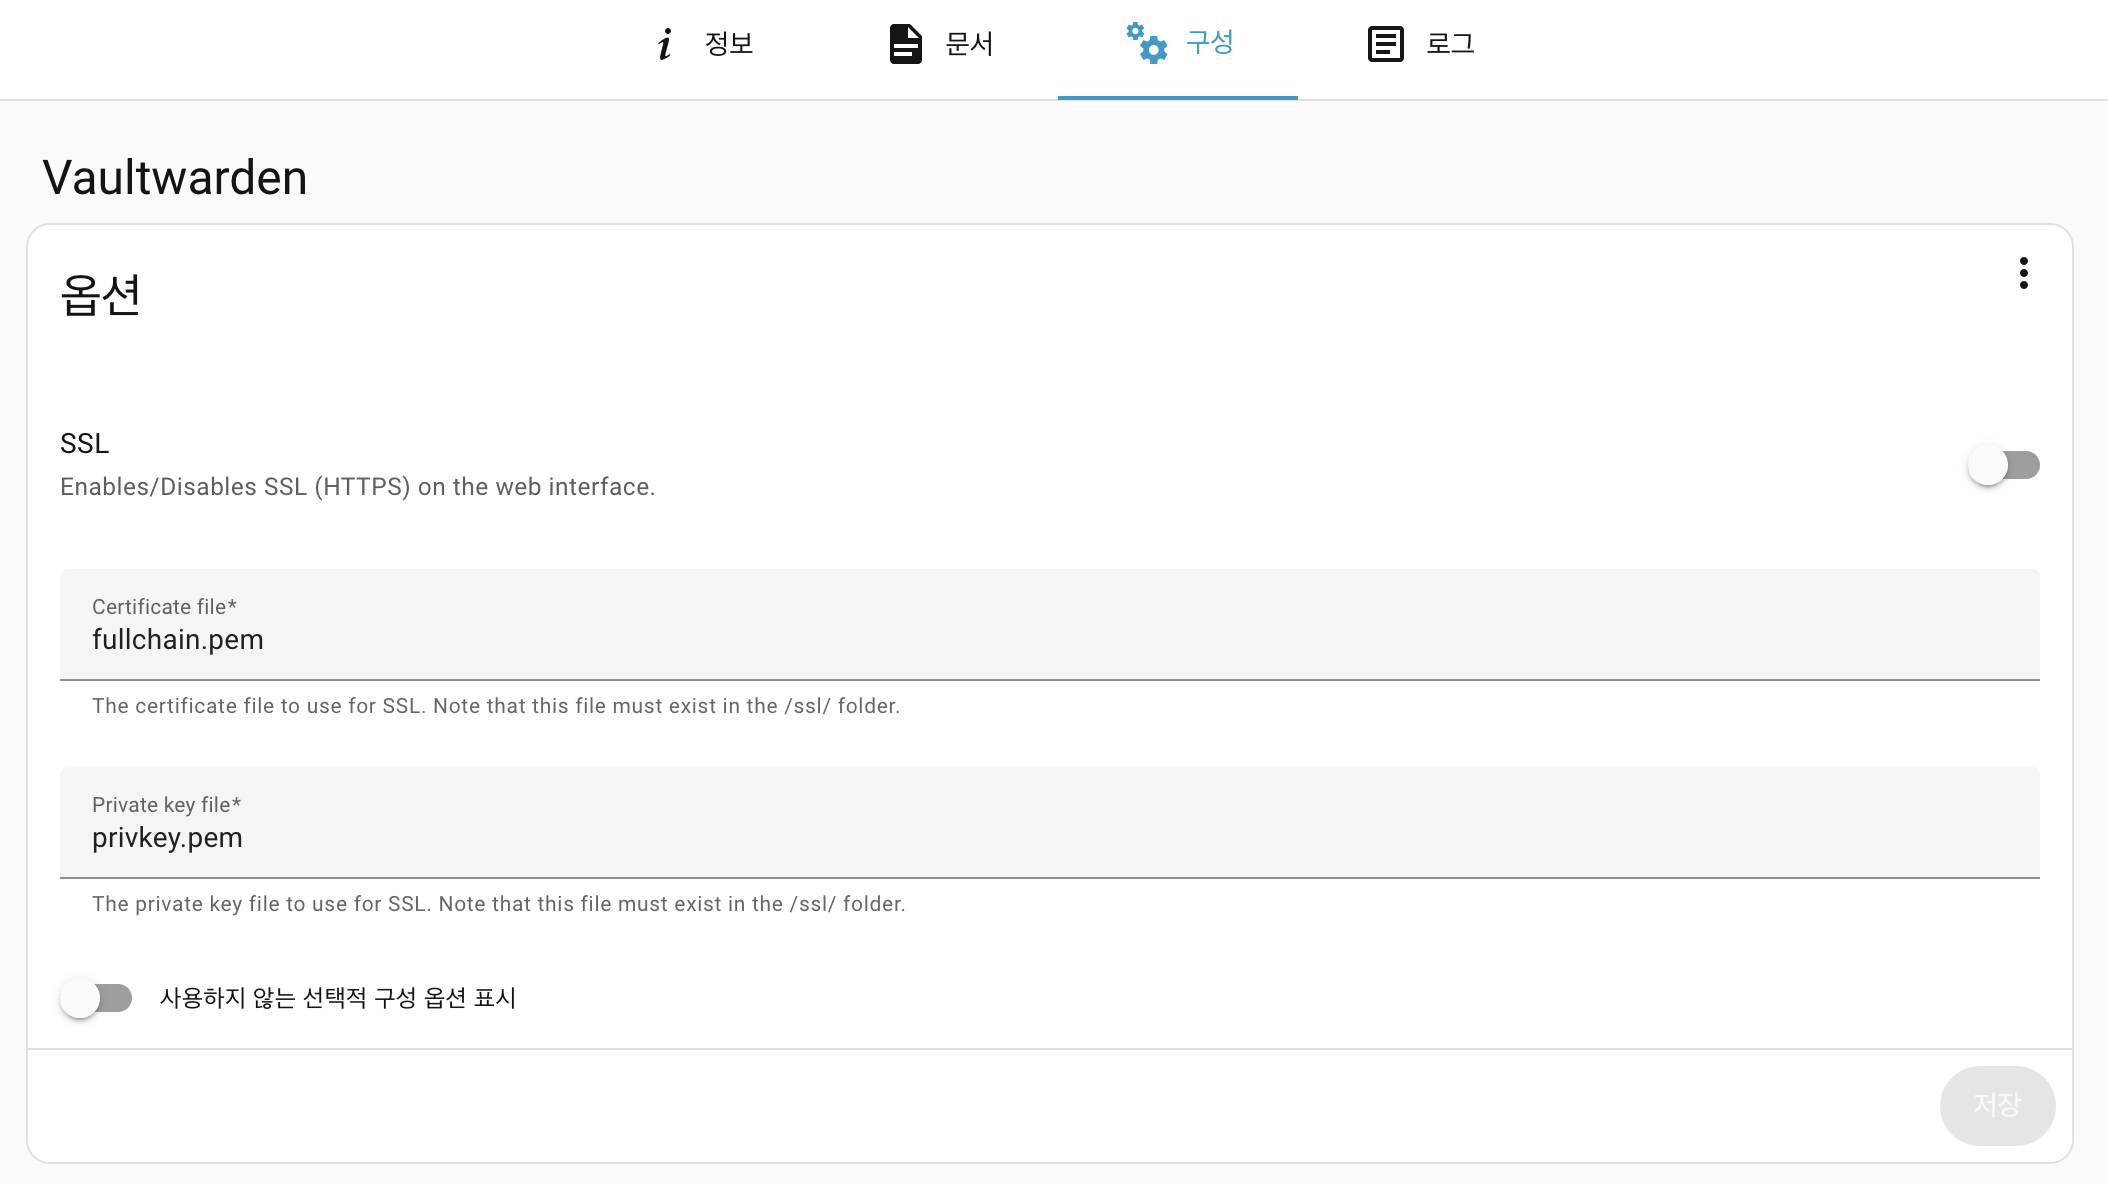Enable 사용하지 않는 선택적 구성 옵션 표시 toggle
Image resolution: width=2108 pixels, height=1184 pixels.
tap(96, 998)
